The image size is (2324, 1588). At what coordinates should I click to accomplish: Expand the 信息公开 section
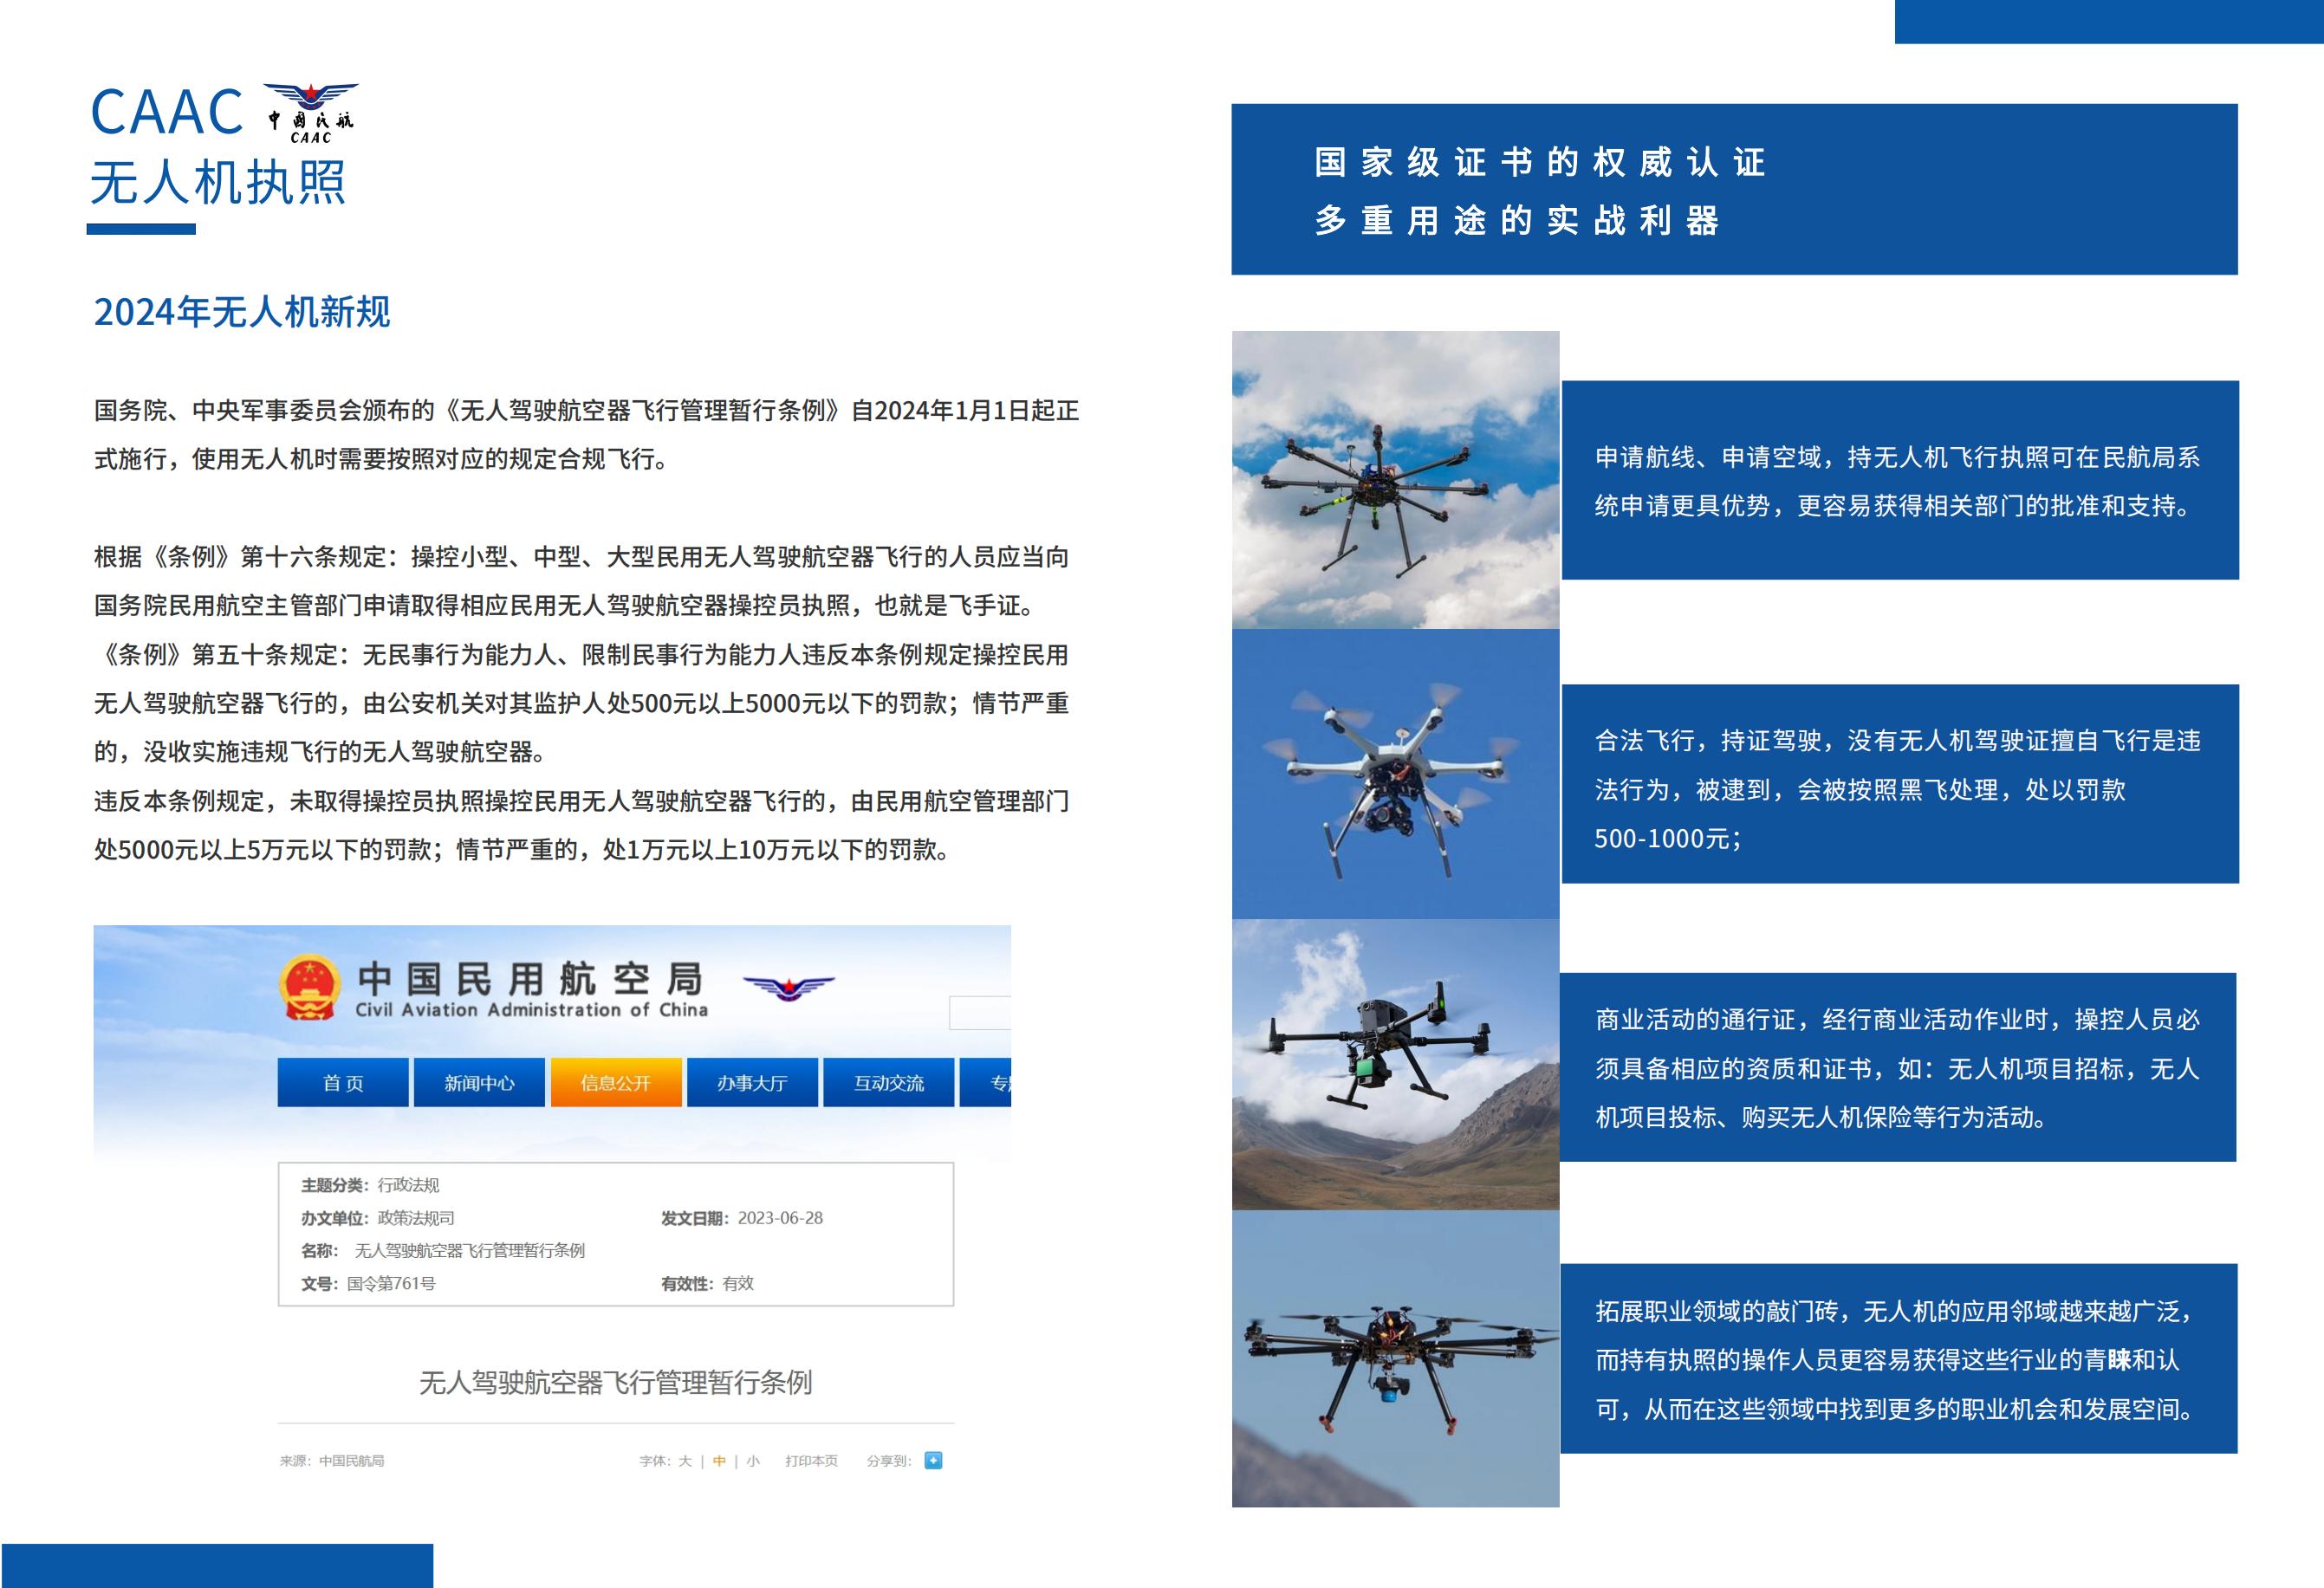616,1082
